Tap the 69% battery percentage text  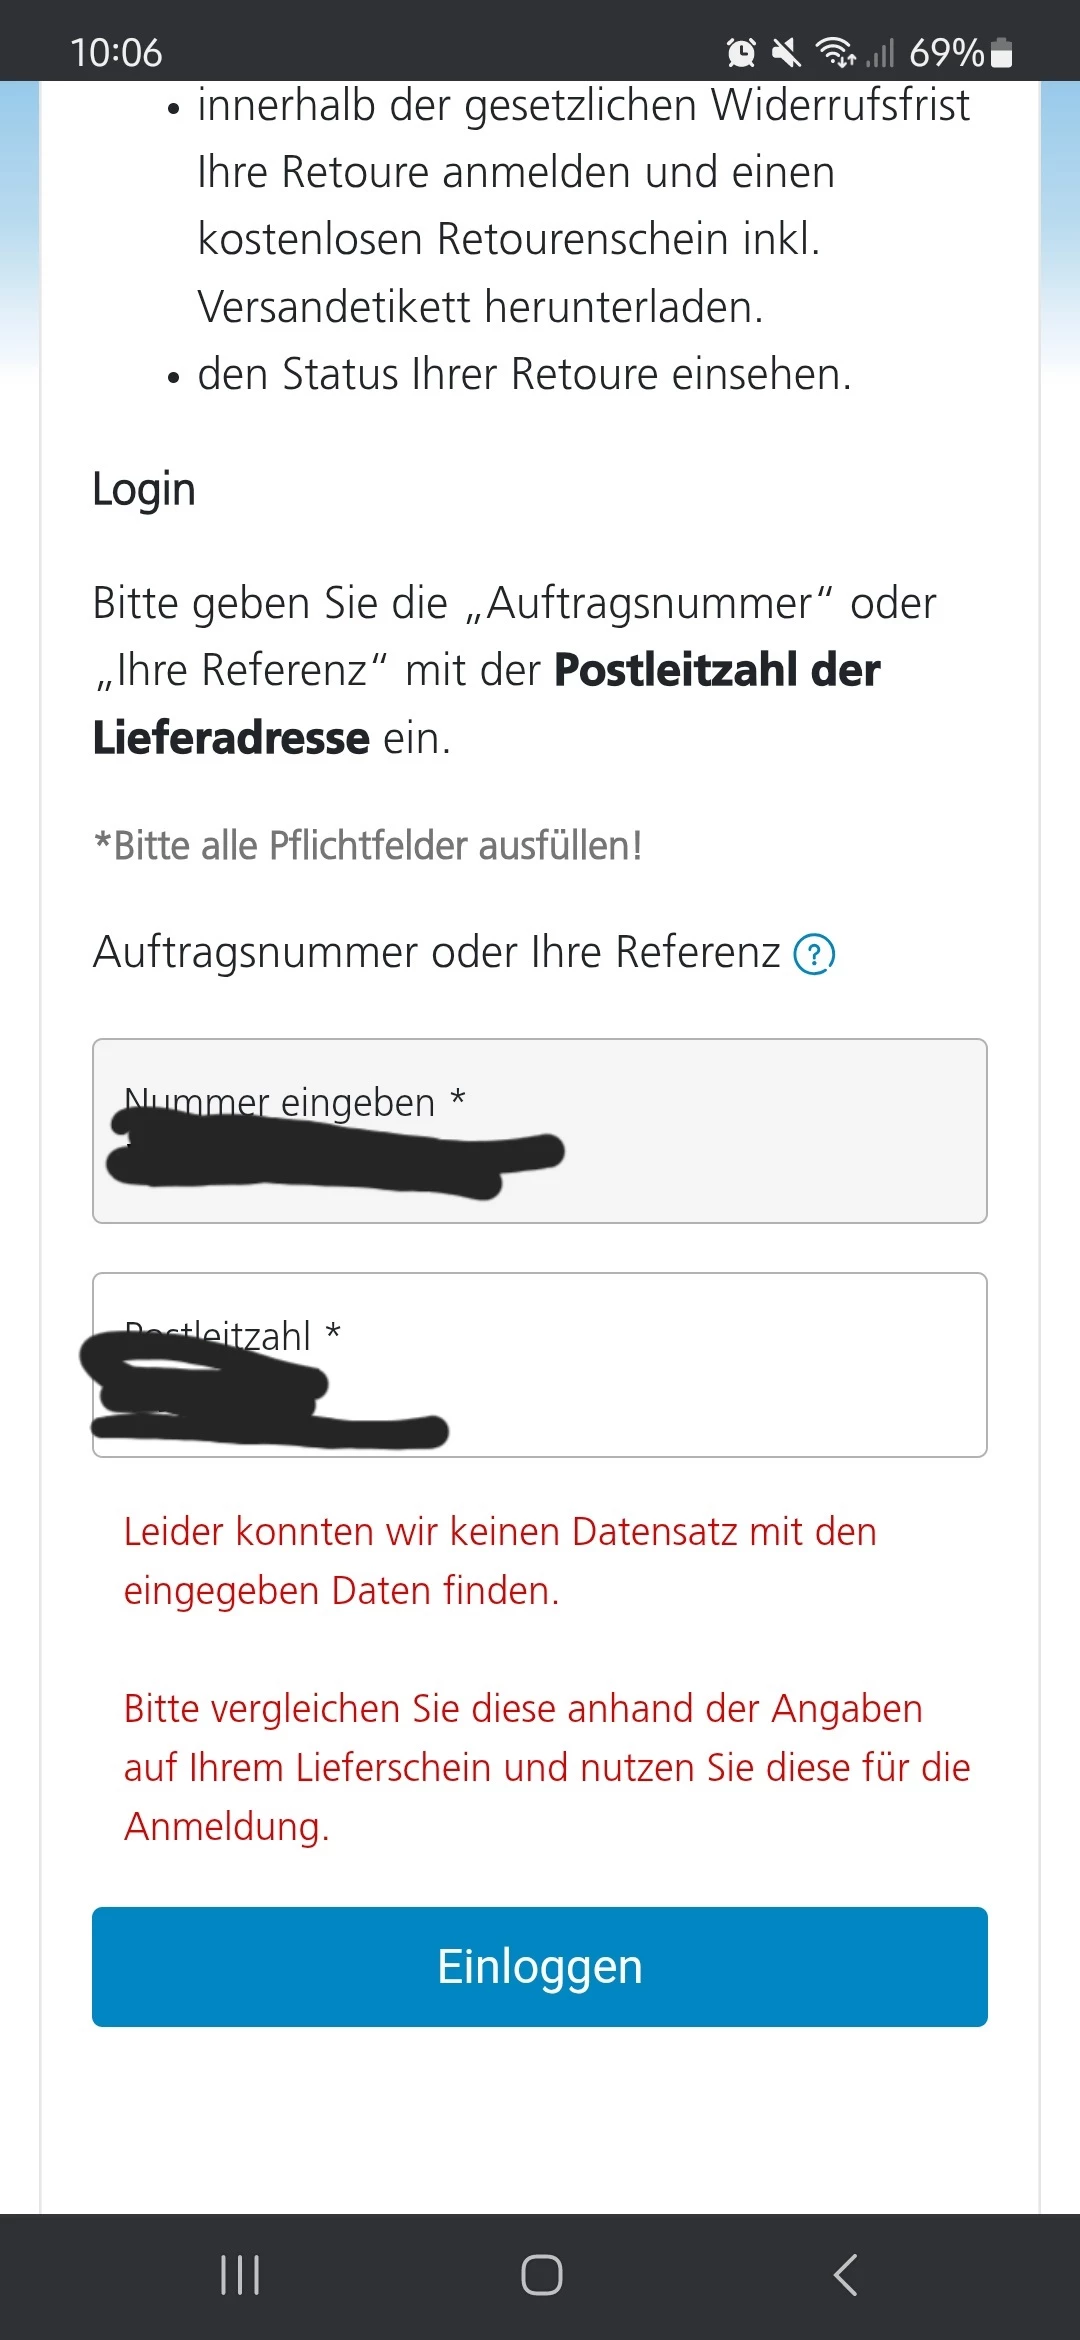(x=946, y=52)
